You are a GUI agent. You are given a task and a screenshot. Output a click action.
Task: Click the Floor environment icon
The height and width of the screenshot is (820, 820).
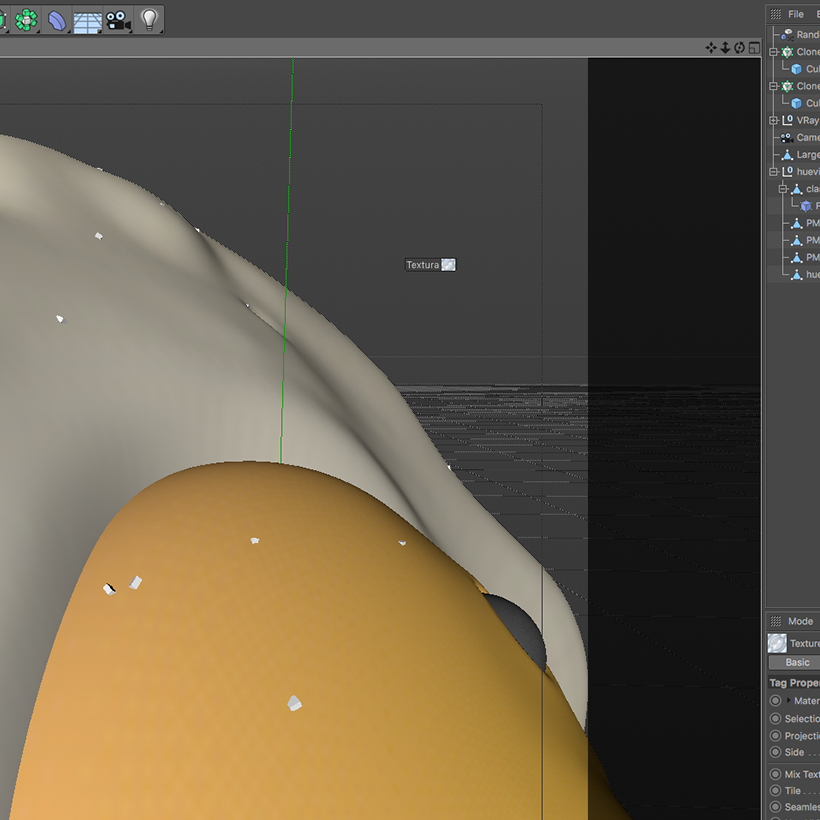click(87, 19)
